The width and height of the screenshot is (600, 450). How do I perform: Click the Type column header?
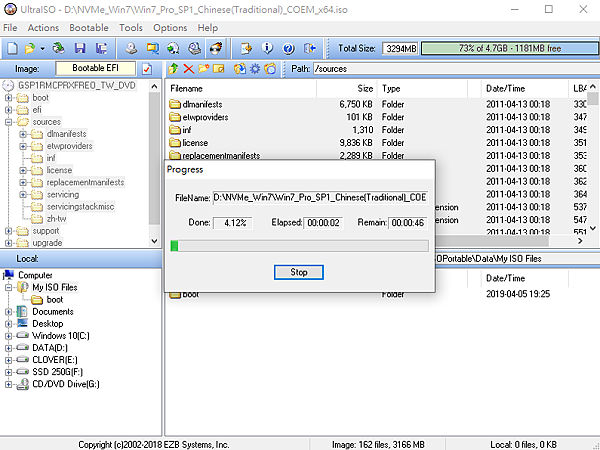[x=423, y=89]
